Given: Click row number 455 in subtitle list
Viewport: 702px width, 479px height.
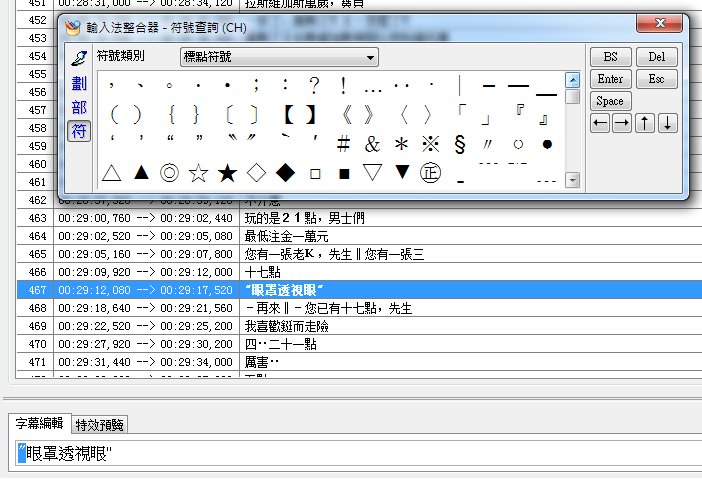Looking at the screenshot, I should pyautogui.click(x=37, y=74).
